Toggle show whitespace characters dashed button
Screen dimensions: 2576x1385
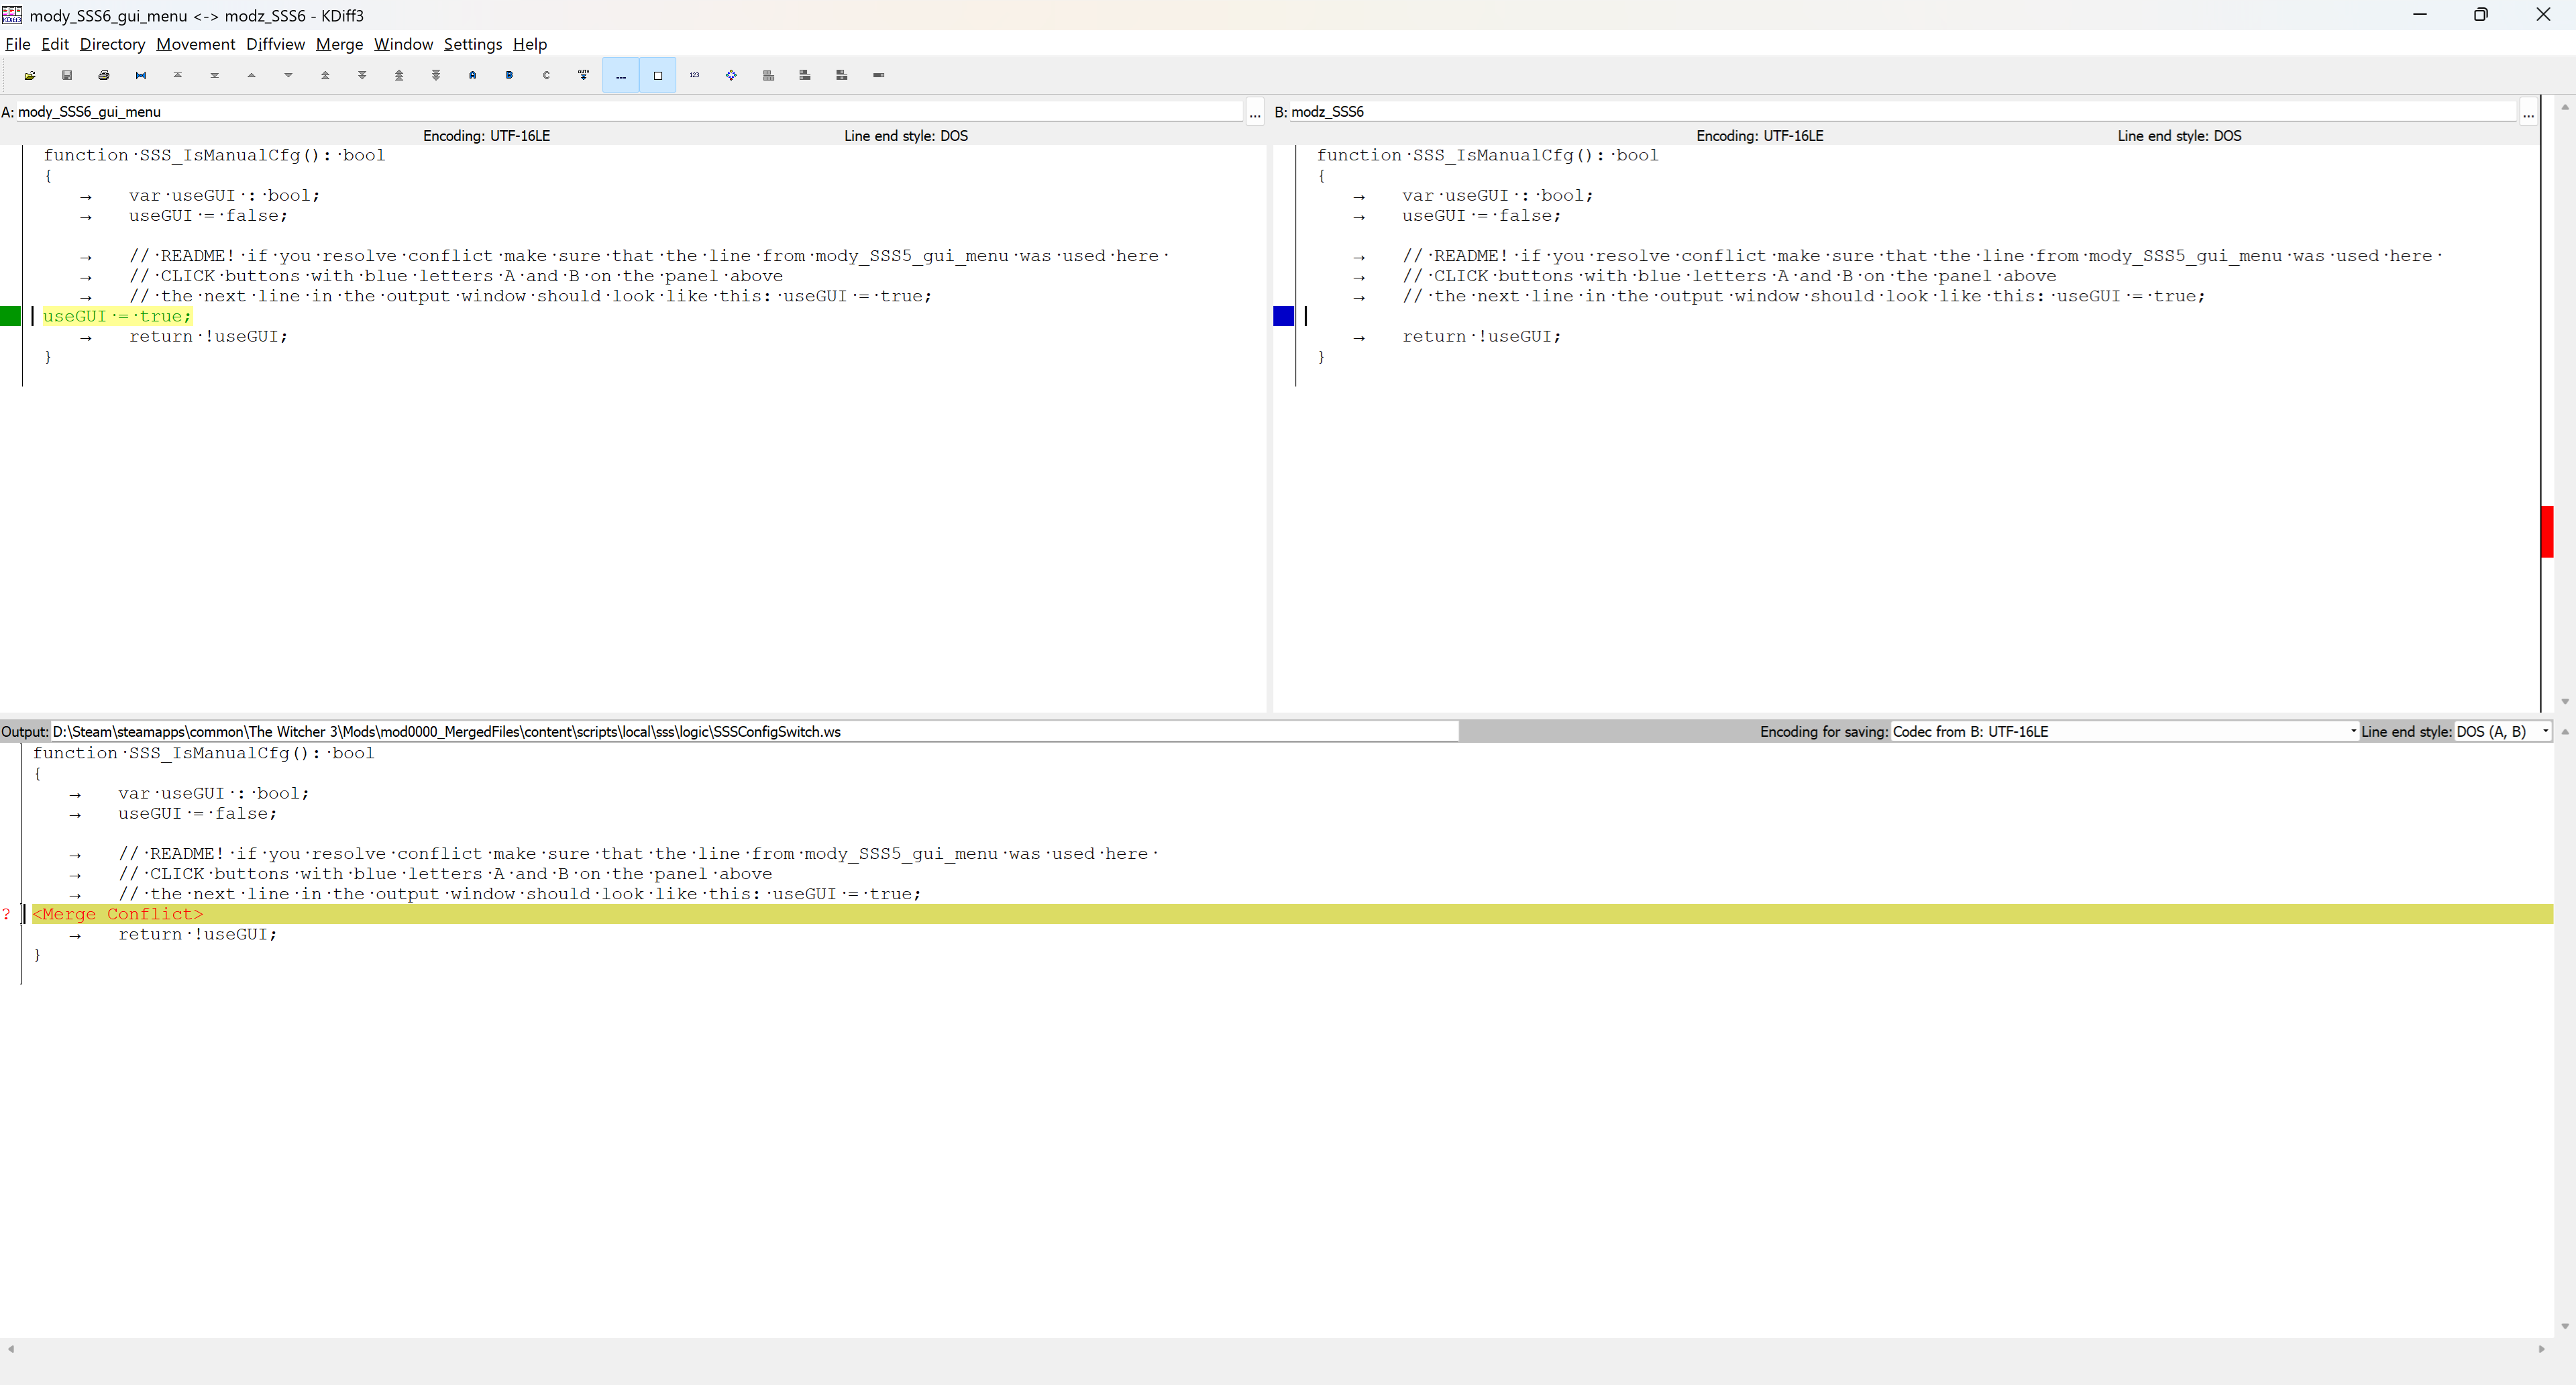[620, 75]
